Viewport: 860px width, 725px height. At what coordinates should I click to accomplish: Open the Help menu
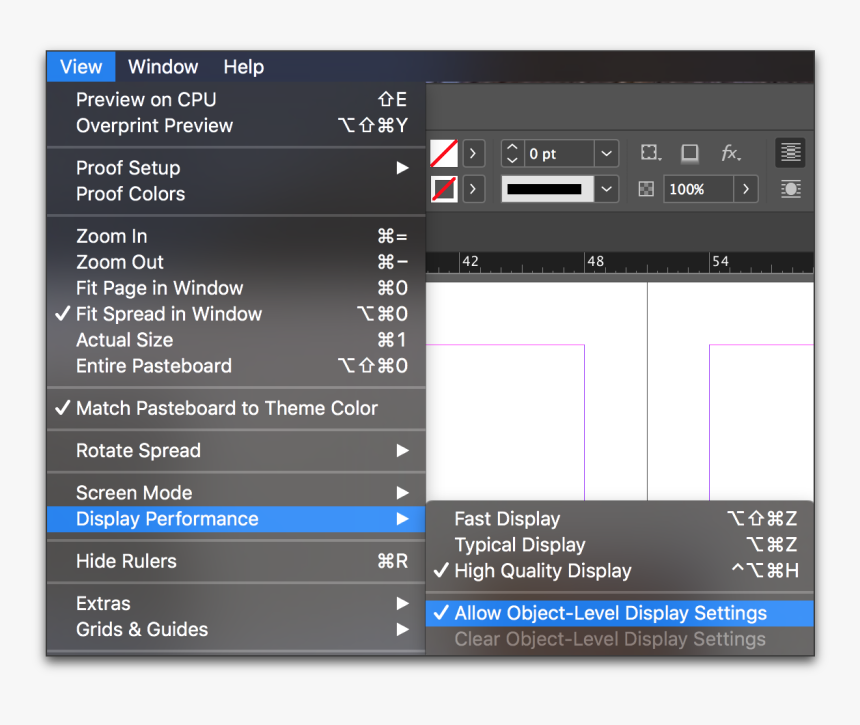pos(243,67)
